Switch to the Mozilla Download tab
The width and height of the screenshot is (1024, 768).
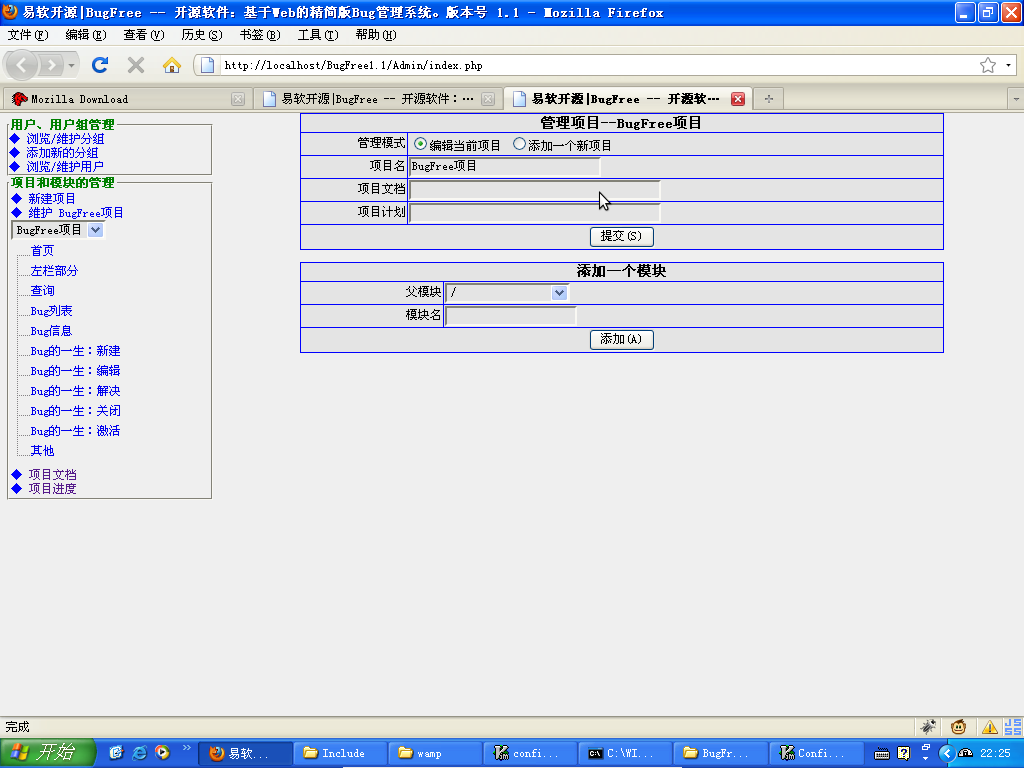[127, 99]
